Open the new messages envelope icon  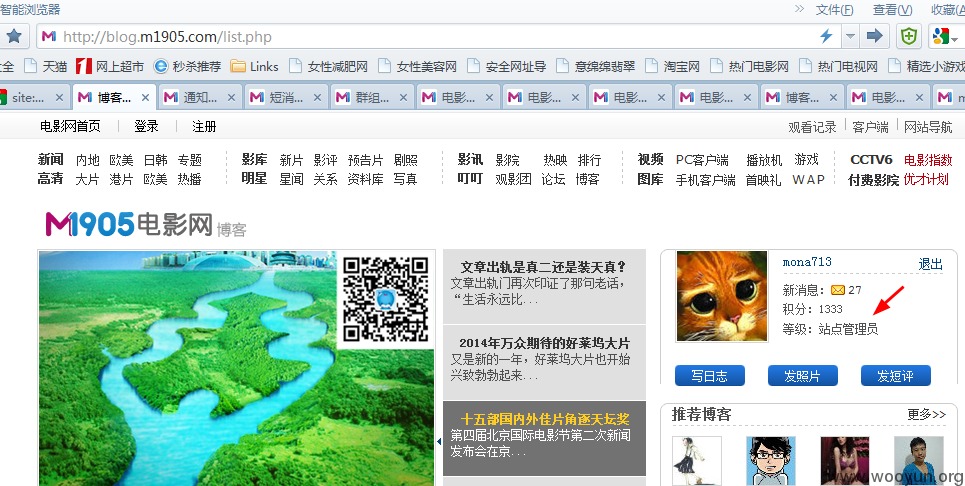tap(838, 290)
